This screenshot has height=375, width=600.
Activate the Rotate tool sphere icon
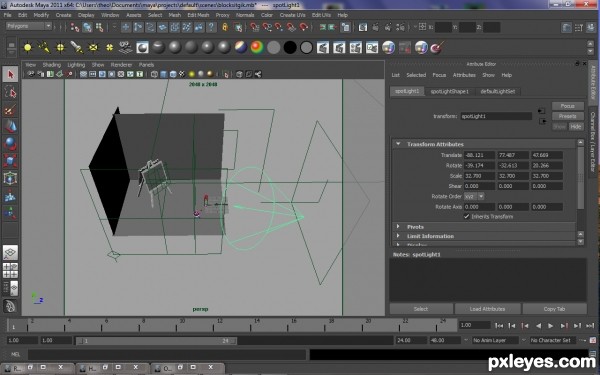click(10, 144)
